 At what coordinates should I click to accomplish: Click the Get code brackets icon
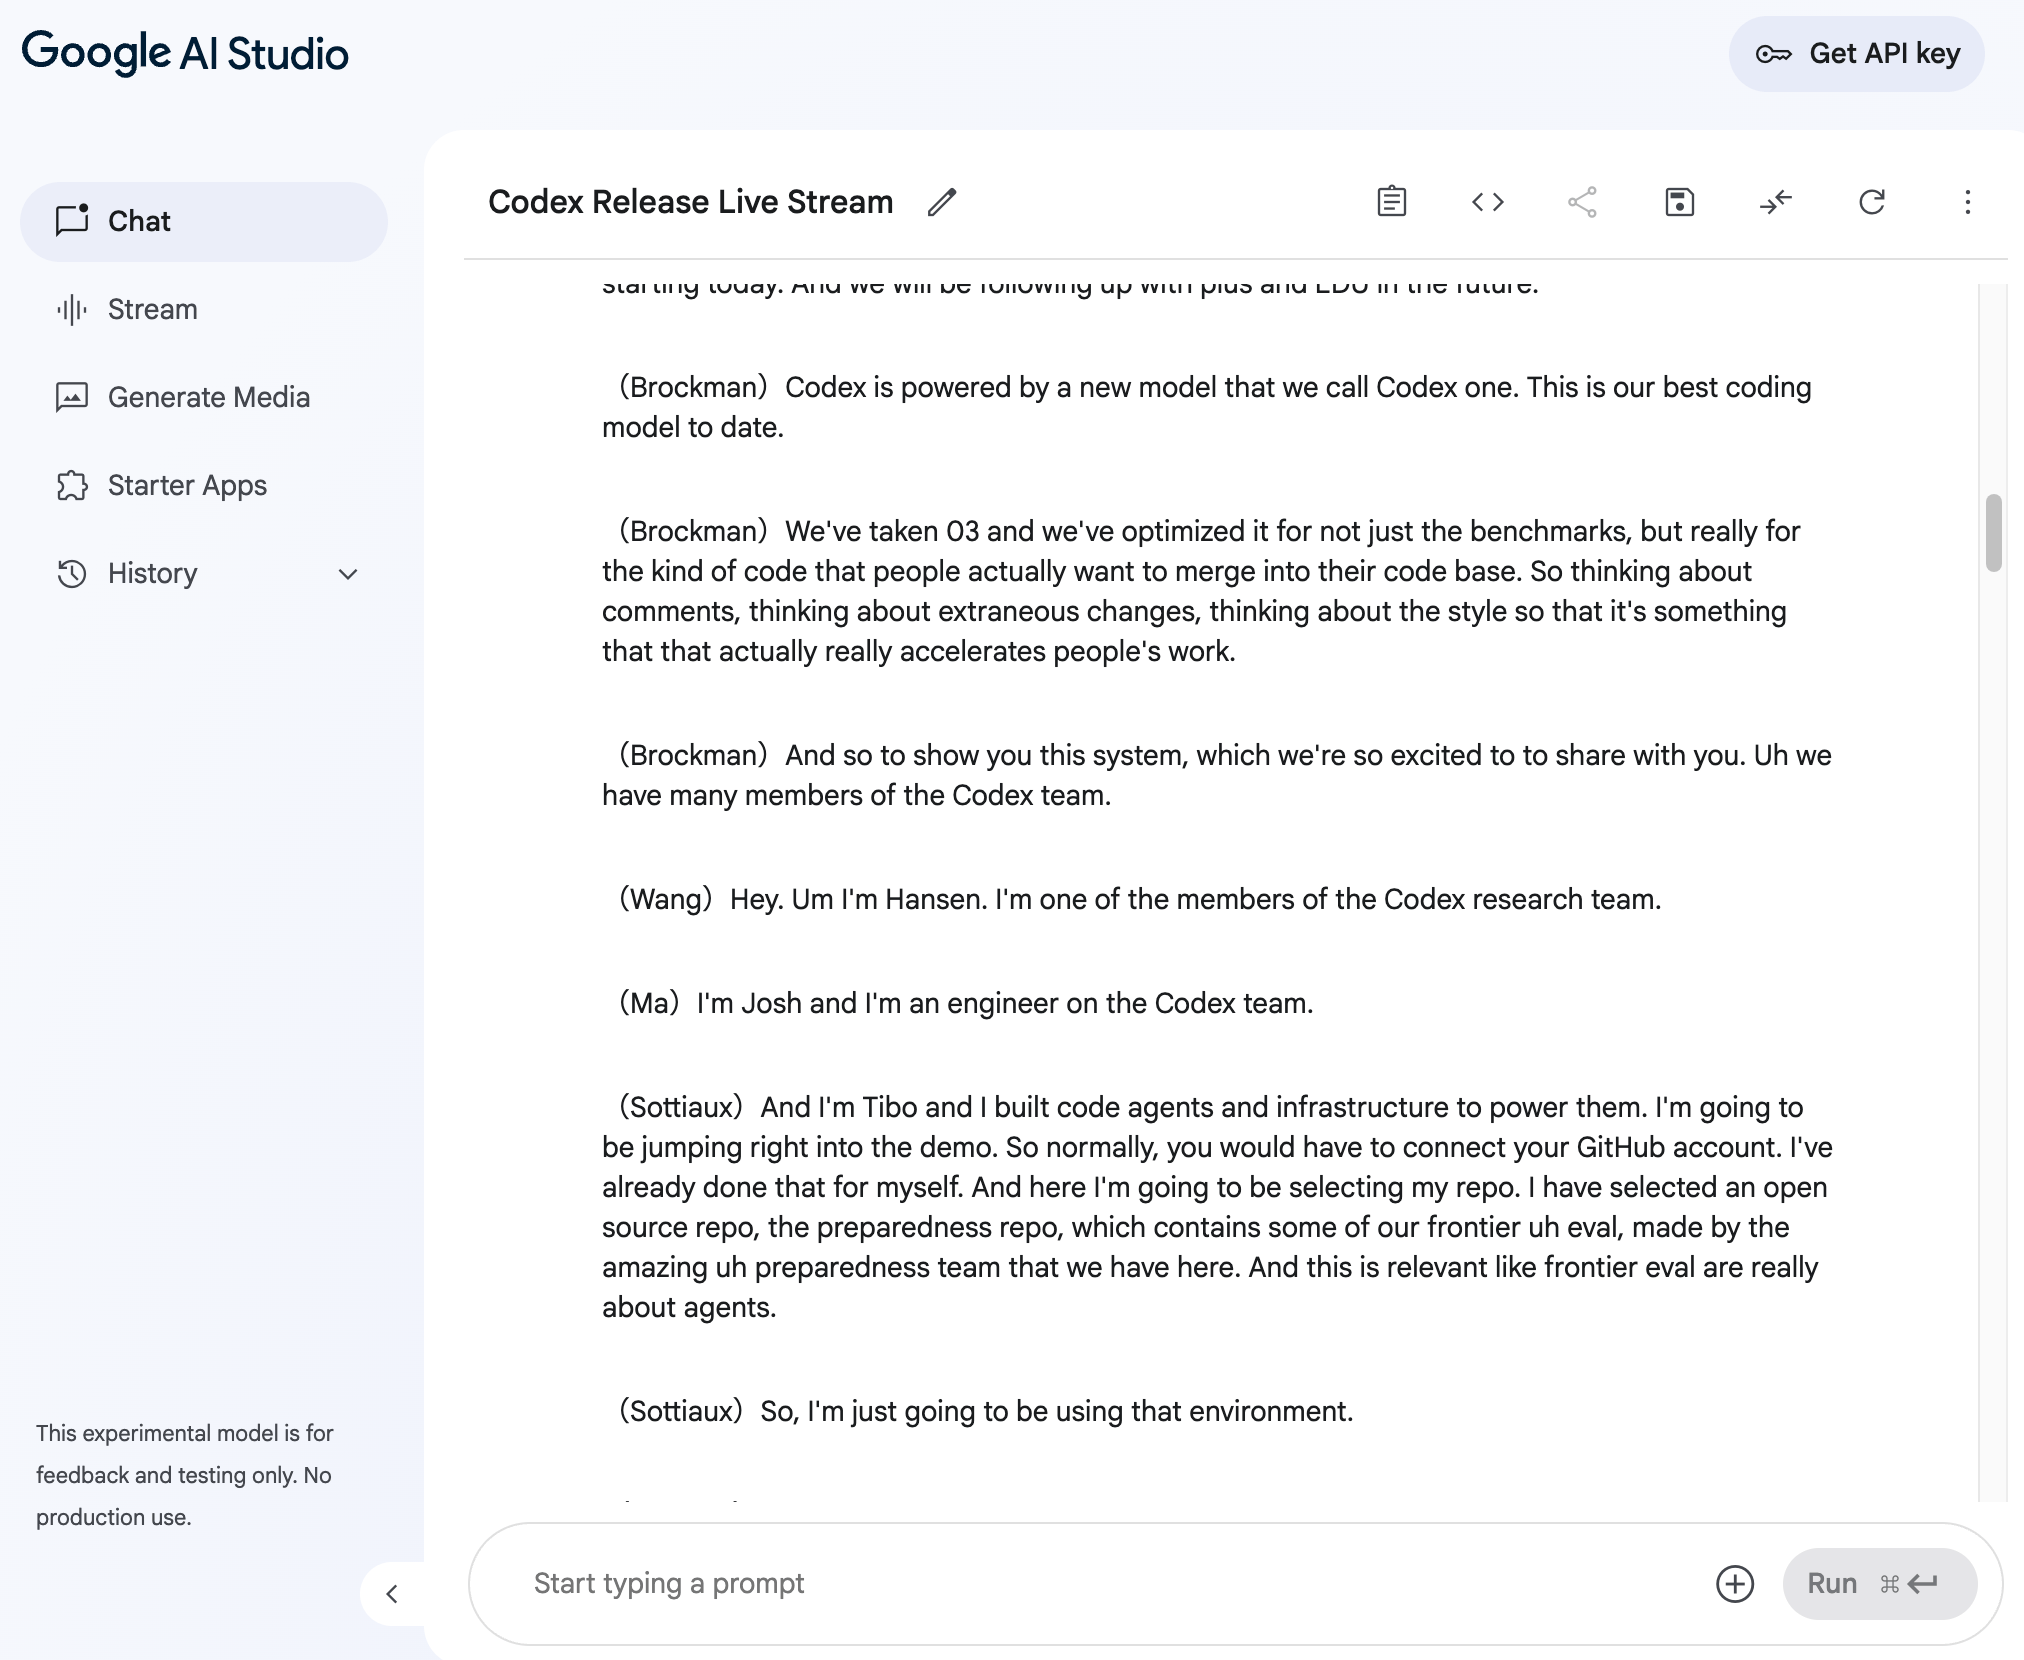(x=1487, y=202)
